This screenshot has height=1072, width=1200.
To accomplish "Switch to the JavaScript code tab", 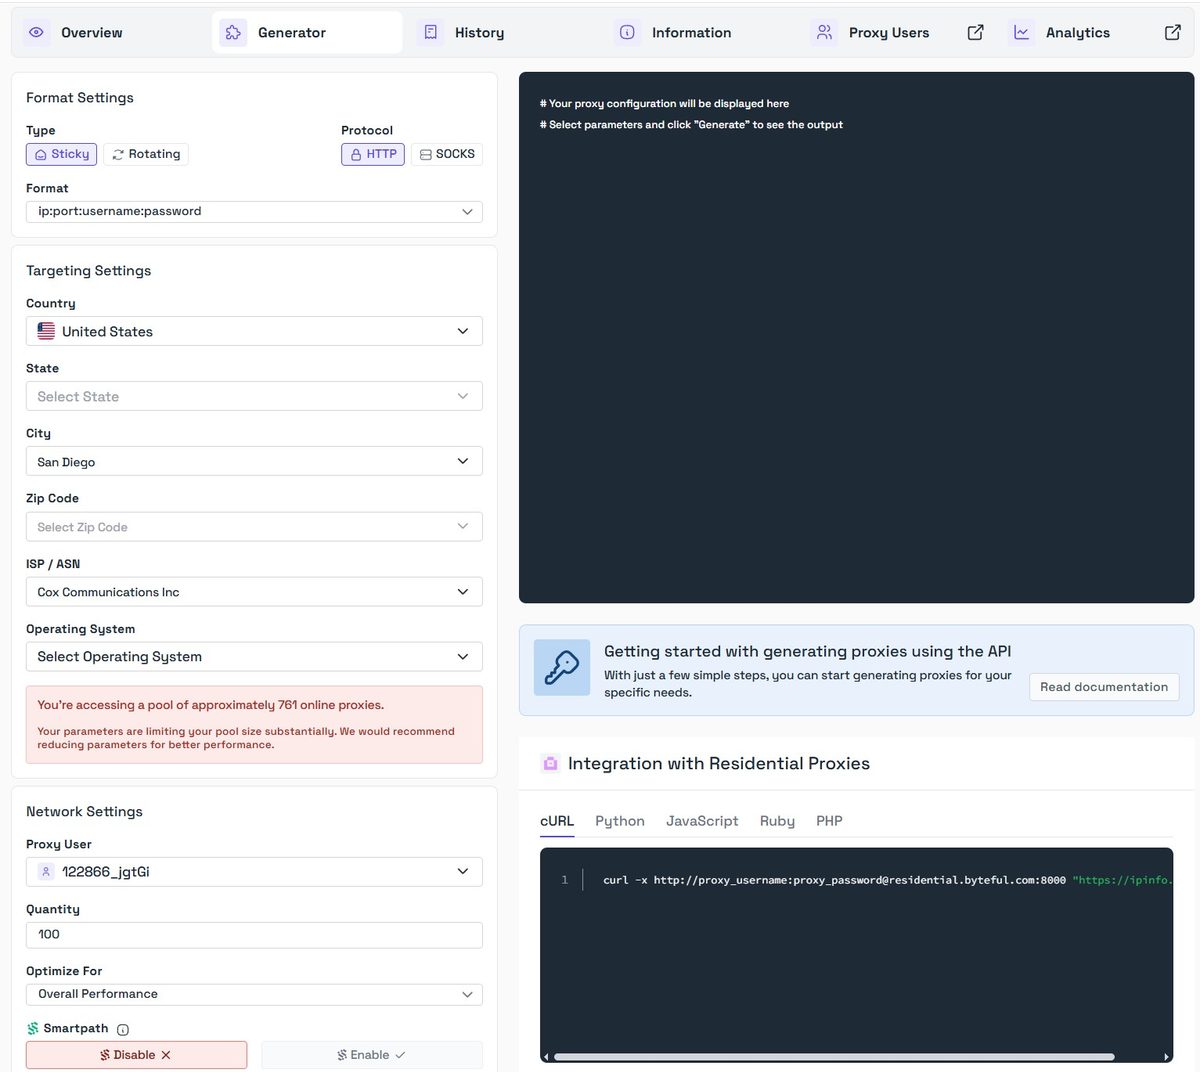I will [x=702, y=821].
